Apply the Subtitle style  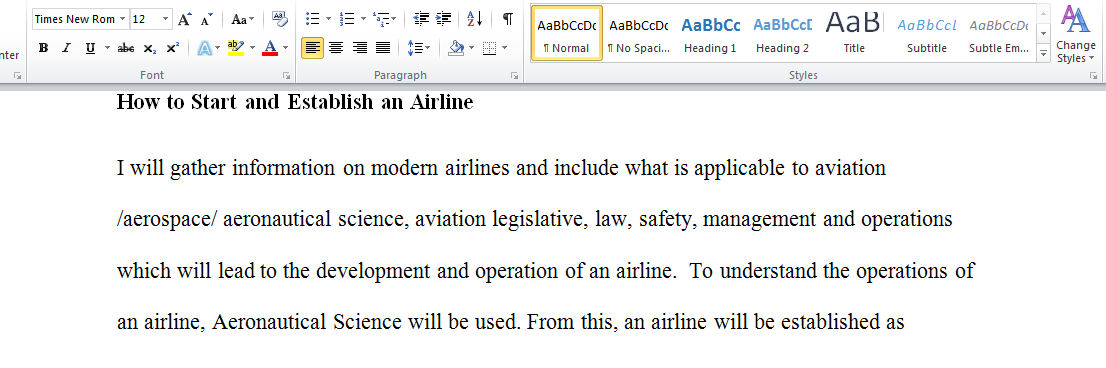927,33
